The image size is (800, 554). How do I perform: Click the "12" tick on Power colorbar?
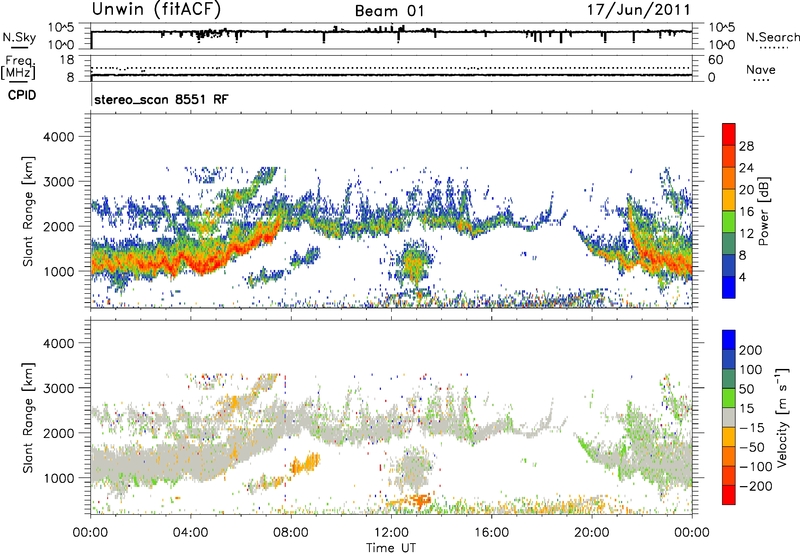746,234
